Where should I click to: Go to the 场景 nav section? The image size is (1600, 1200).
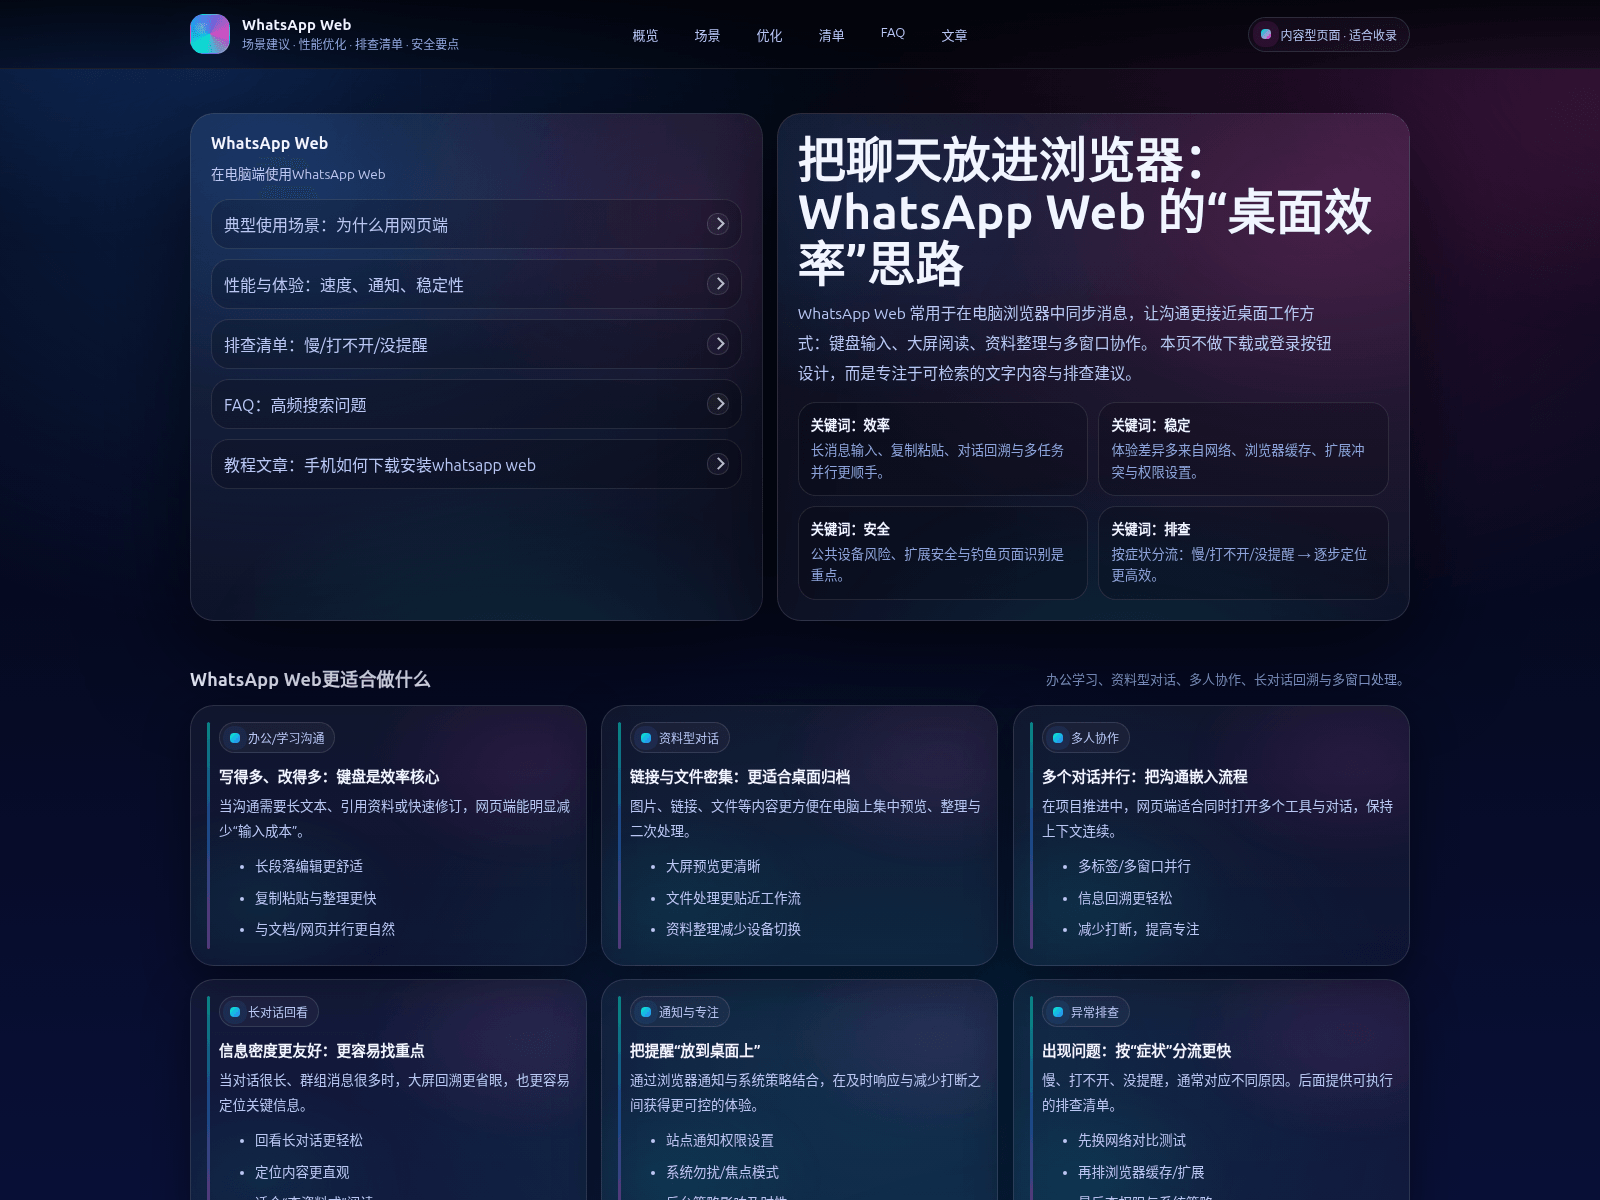(707, 35)
